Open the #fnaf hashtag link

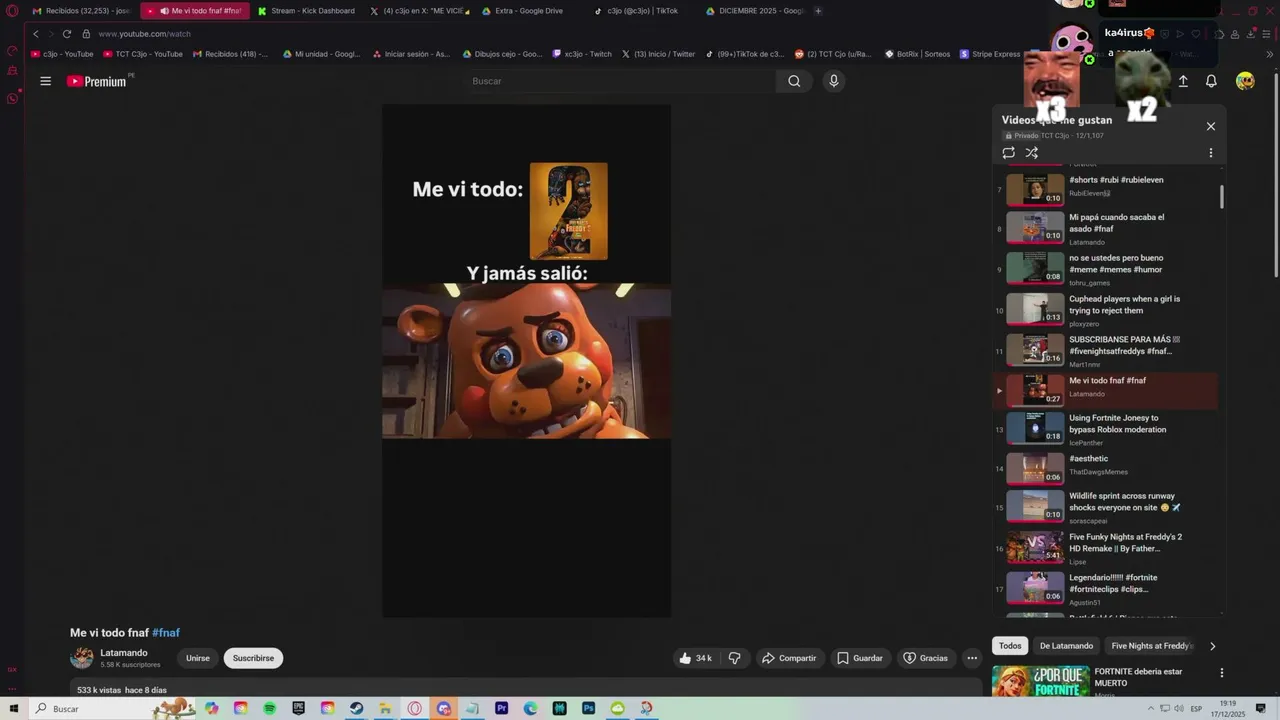[166, 633]
